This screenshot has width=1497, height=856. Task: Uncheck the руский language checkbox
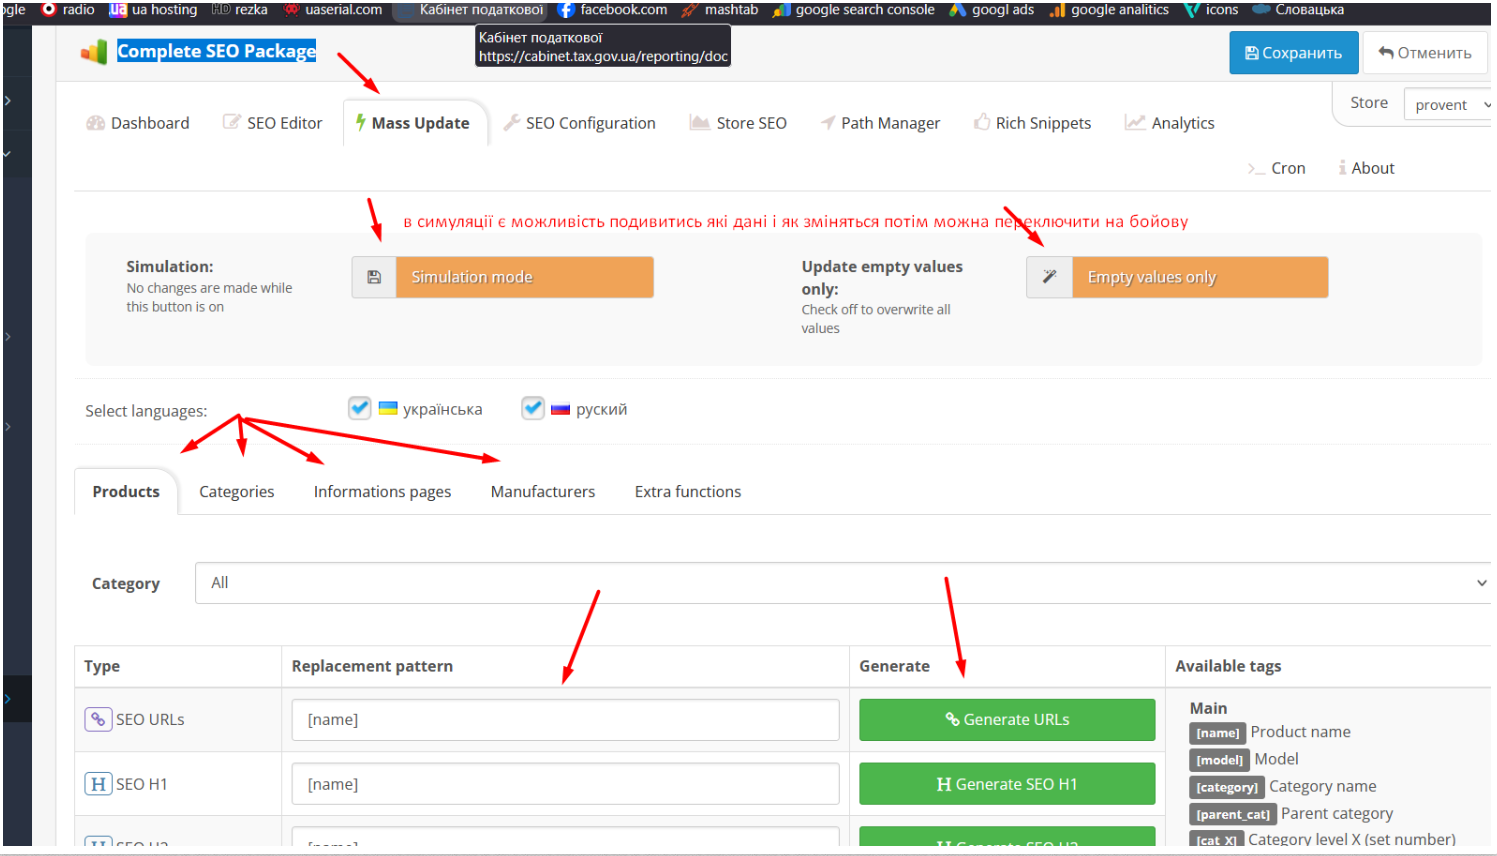coord(533,408)
